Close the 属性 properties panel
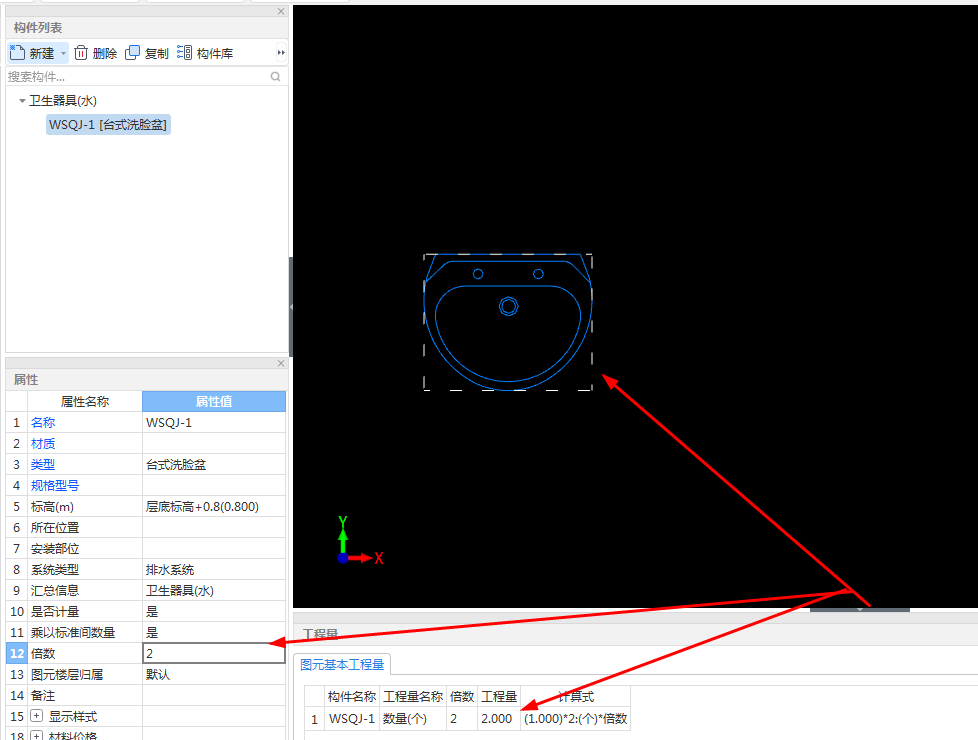The width and height of the screenshot is (978, 740). (281, 363)
